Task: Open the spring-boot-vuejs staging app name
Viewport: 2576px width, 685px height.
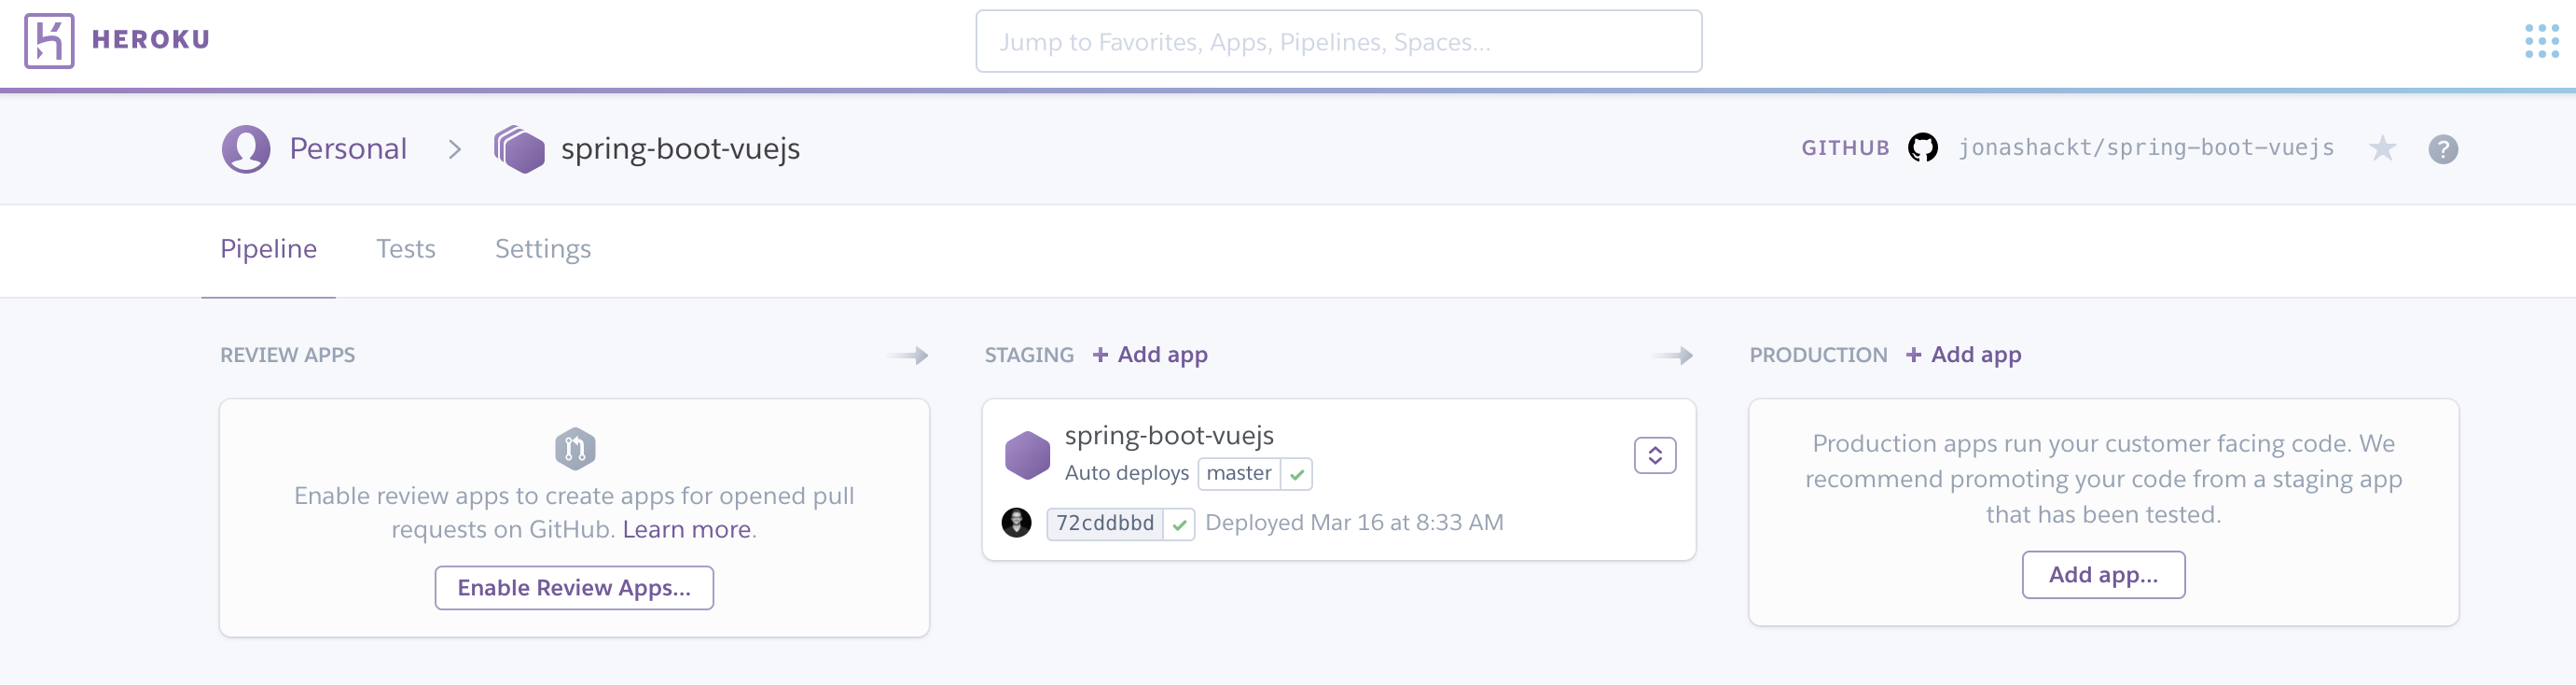Action: tap(1169, 436)
